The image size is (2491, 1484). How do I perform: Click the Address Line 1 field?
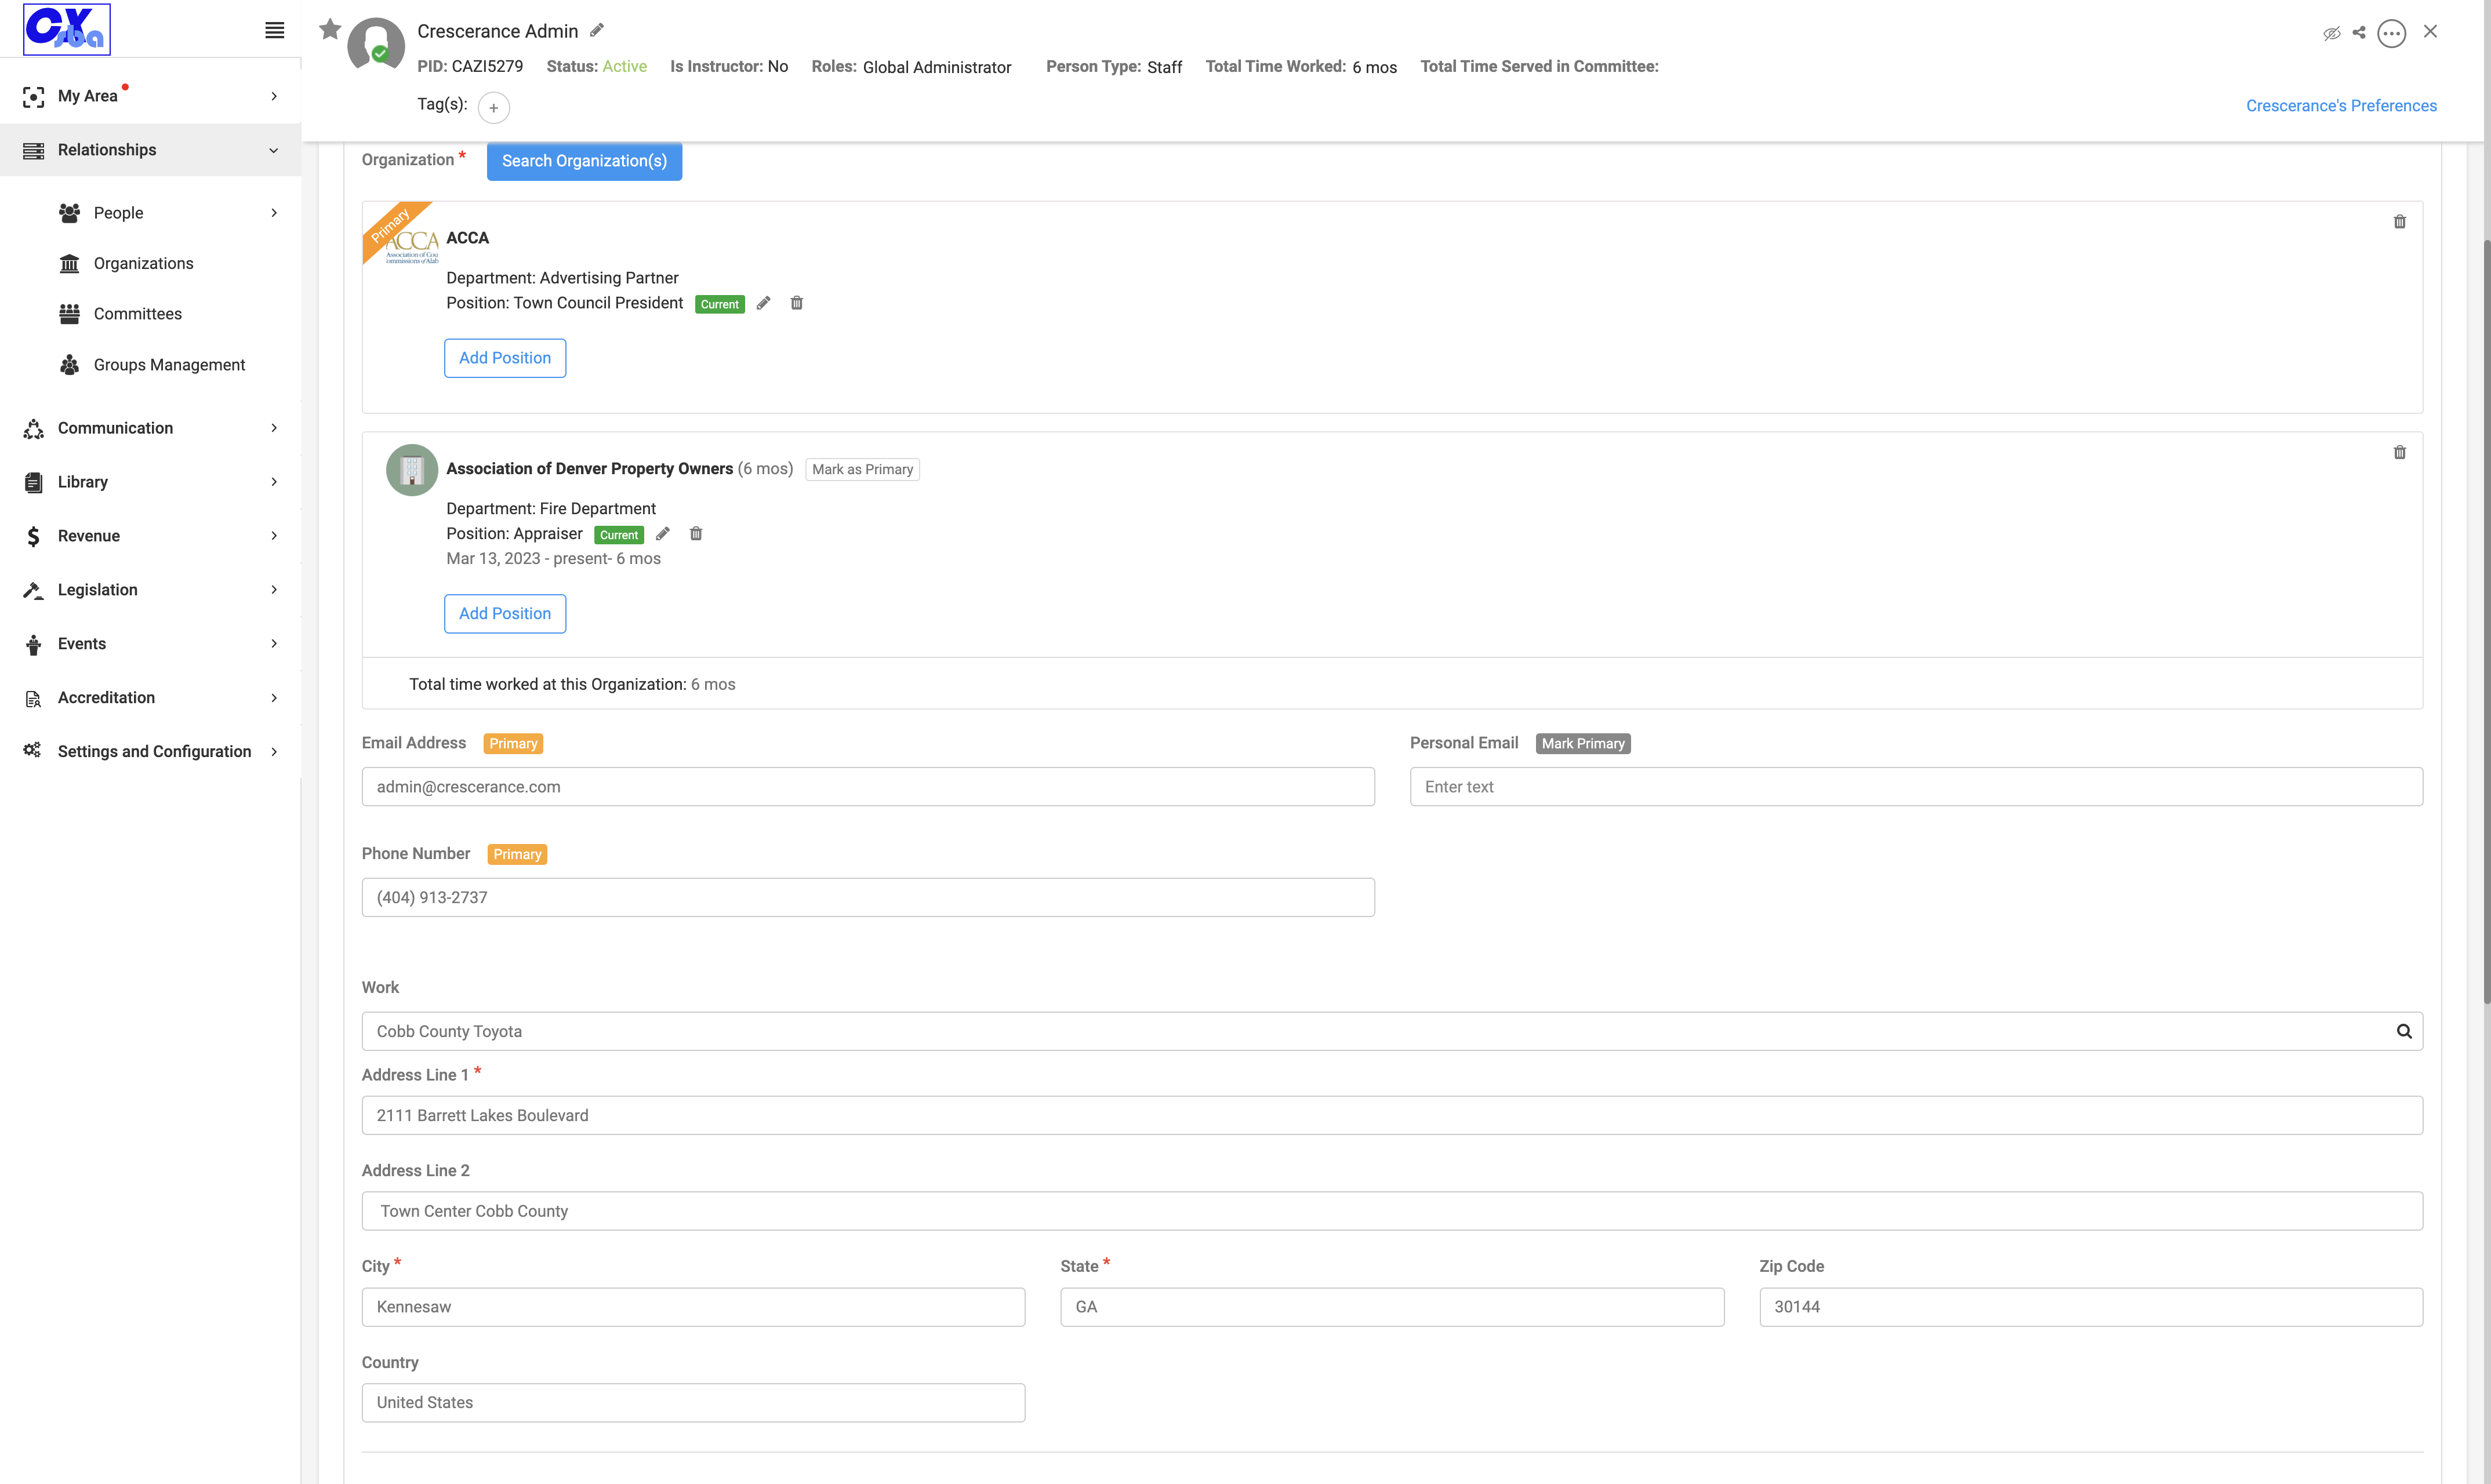(x=1392, y=1116)
